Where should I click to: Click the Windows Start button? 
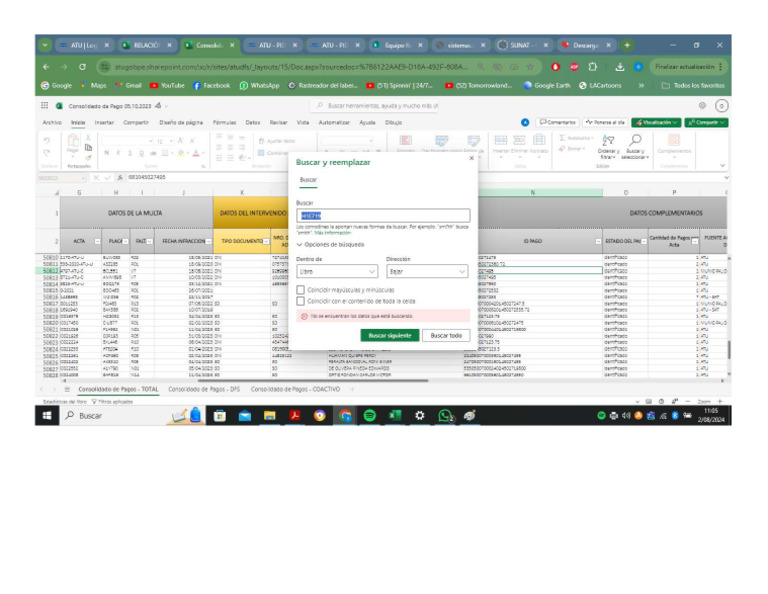(x=47, y=416)
